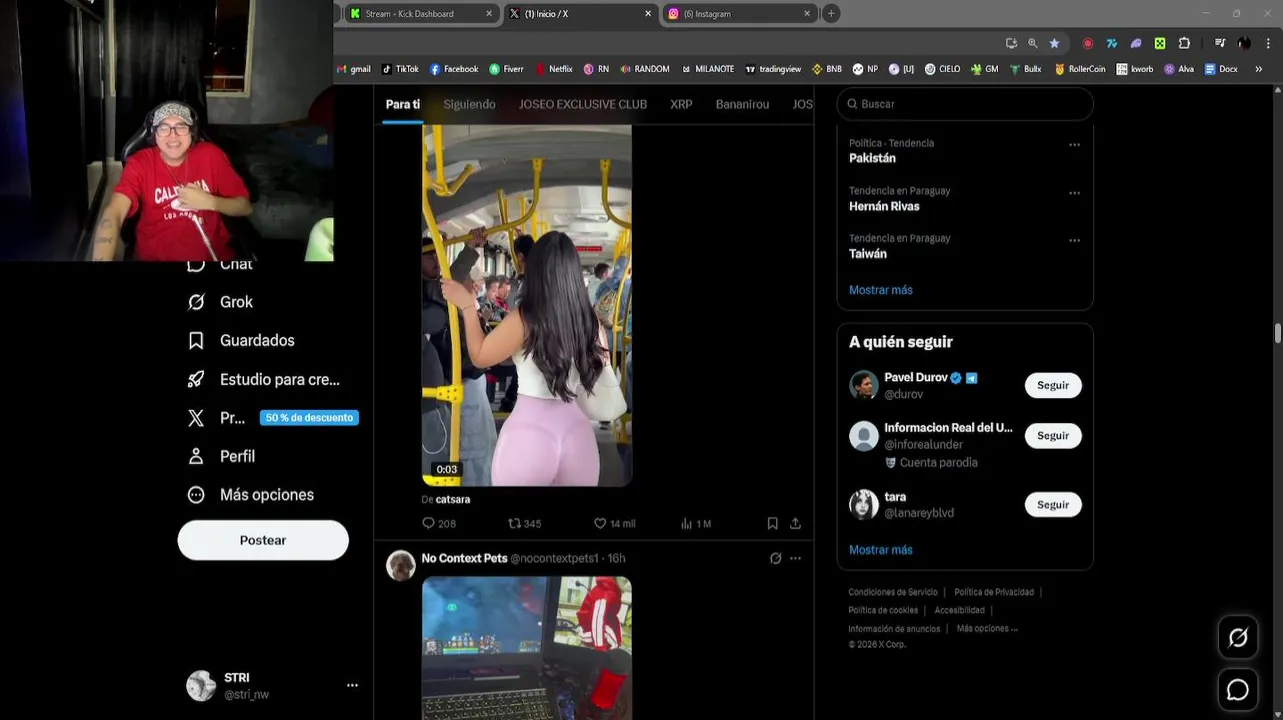This screenshot has width=1283, height=720.
Task: Close the Instagram browser tab
Action: (807, 14)
